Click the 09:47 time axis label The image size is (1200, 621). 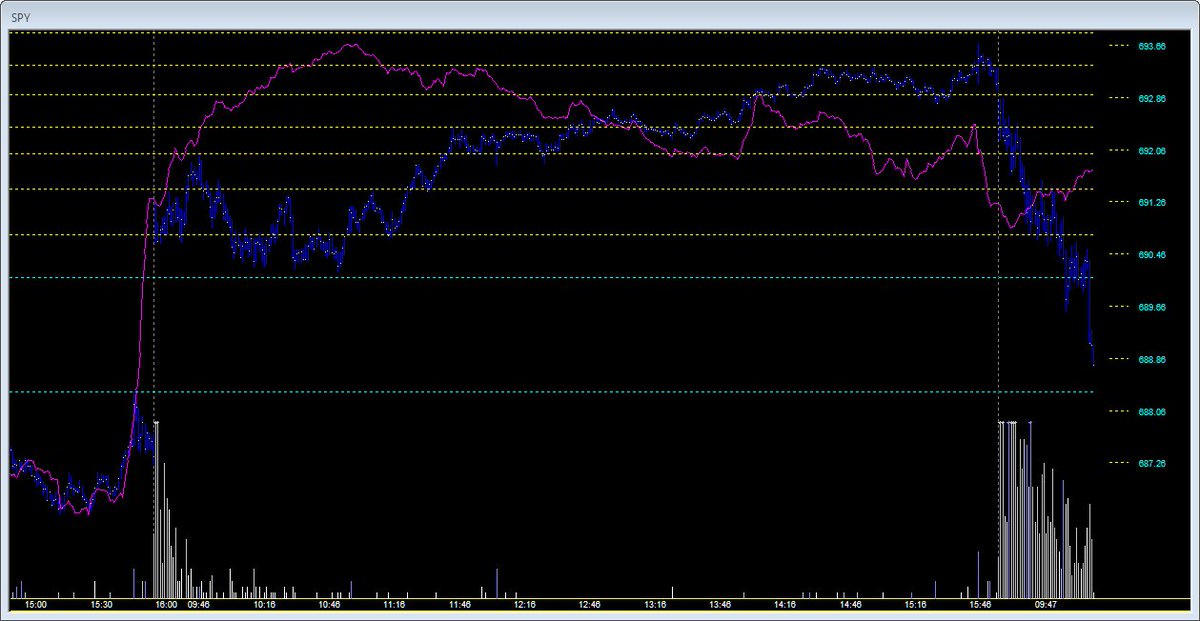(1046, 605)
